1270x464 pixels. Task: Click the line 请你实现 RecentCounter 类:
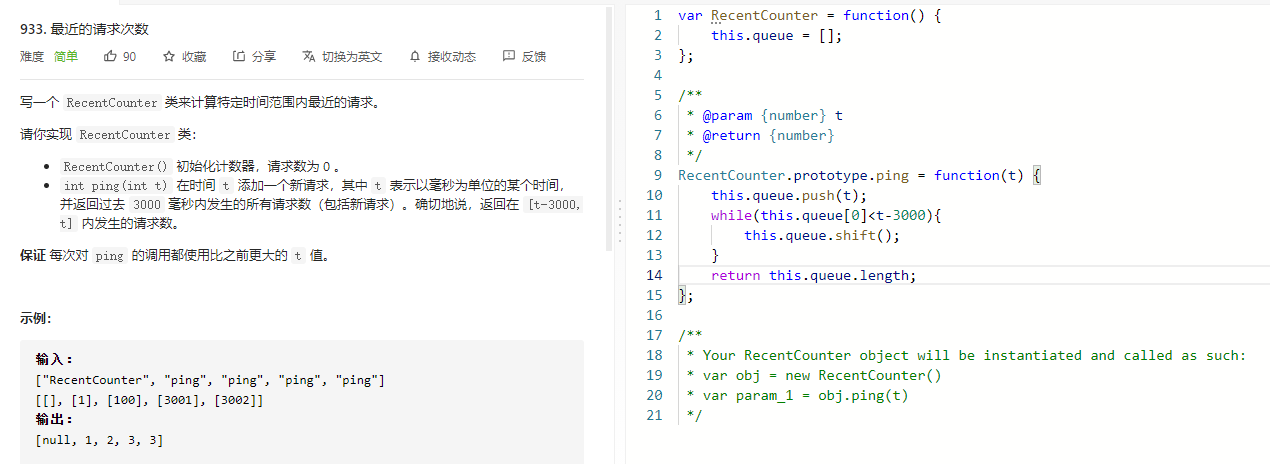[108, 134]
